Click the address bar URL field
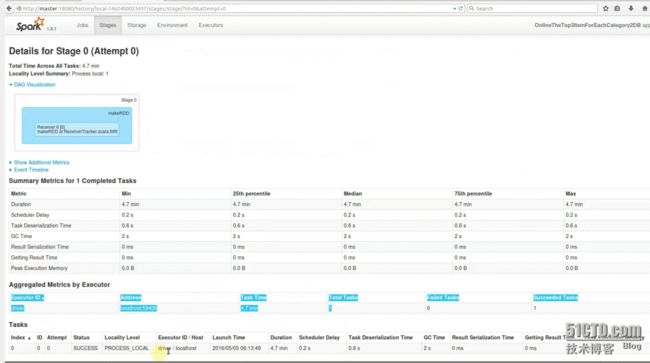This screenshot has height=363, width=650. [234, 8]
